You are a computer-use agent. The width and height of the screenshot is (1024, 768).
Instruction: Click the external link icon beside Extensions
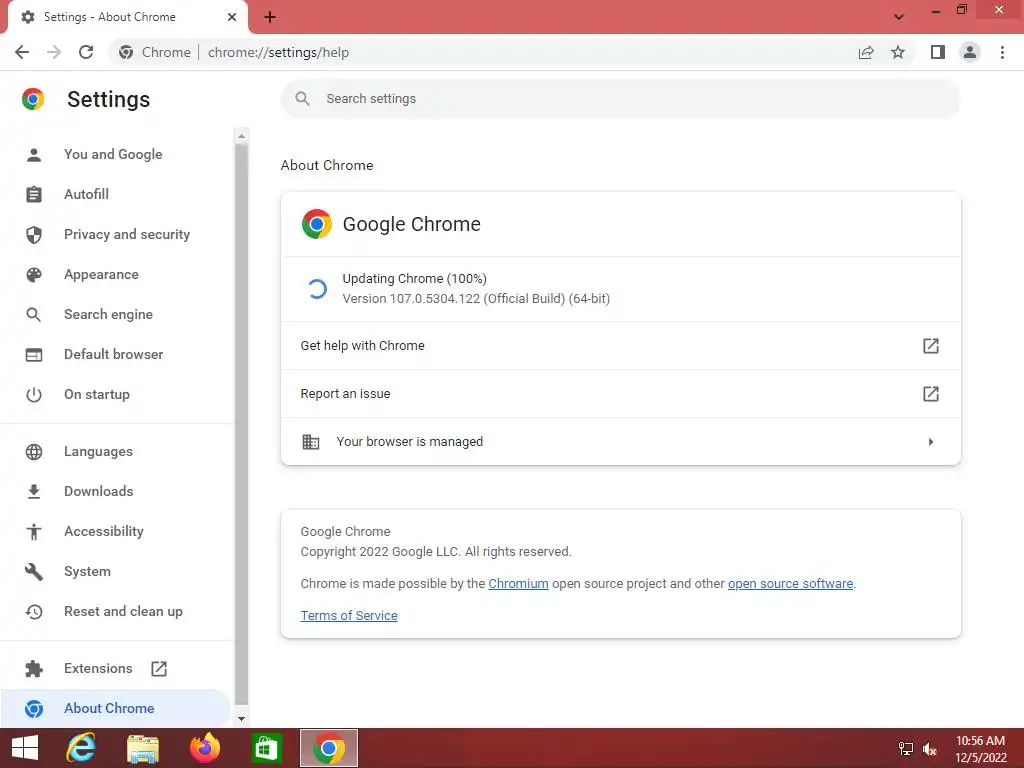[x=159, y=669]
